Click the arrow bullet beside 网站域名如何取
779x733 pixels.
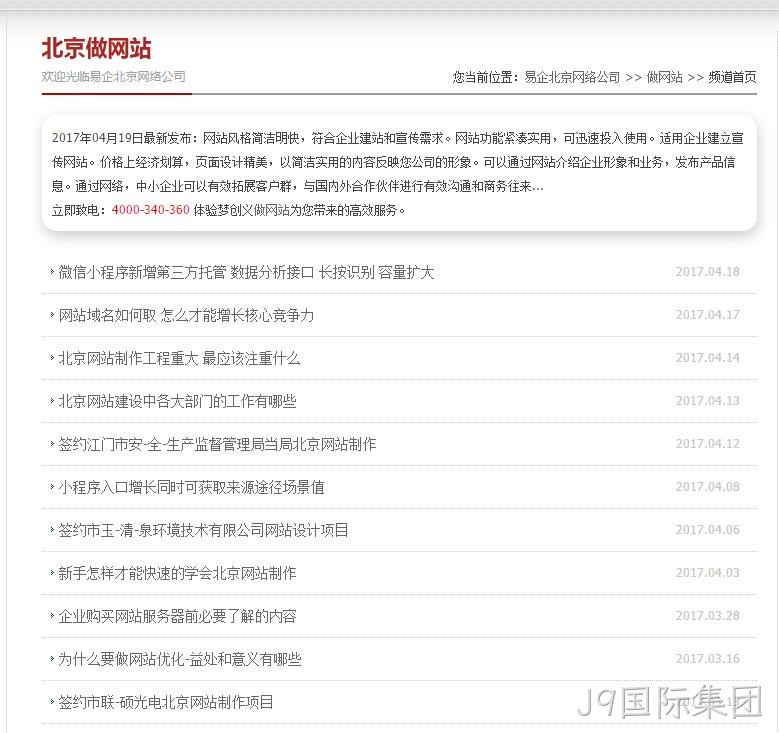pos(52,315)
